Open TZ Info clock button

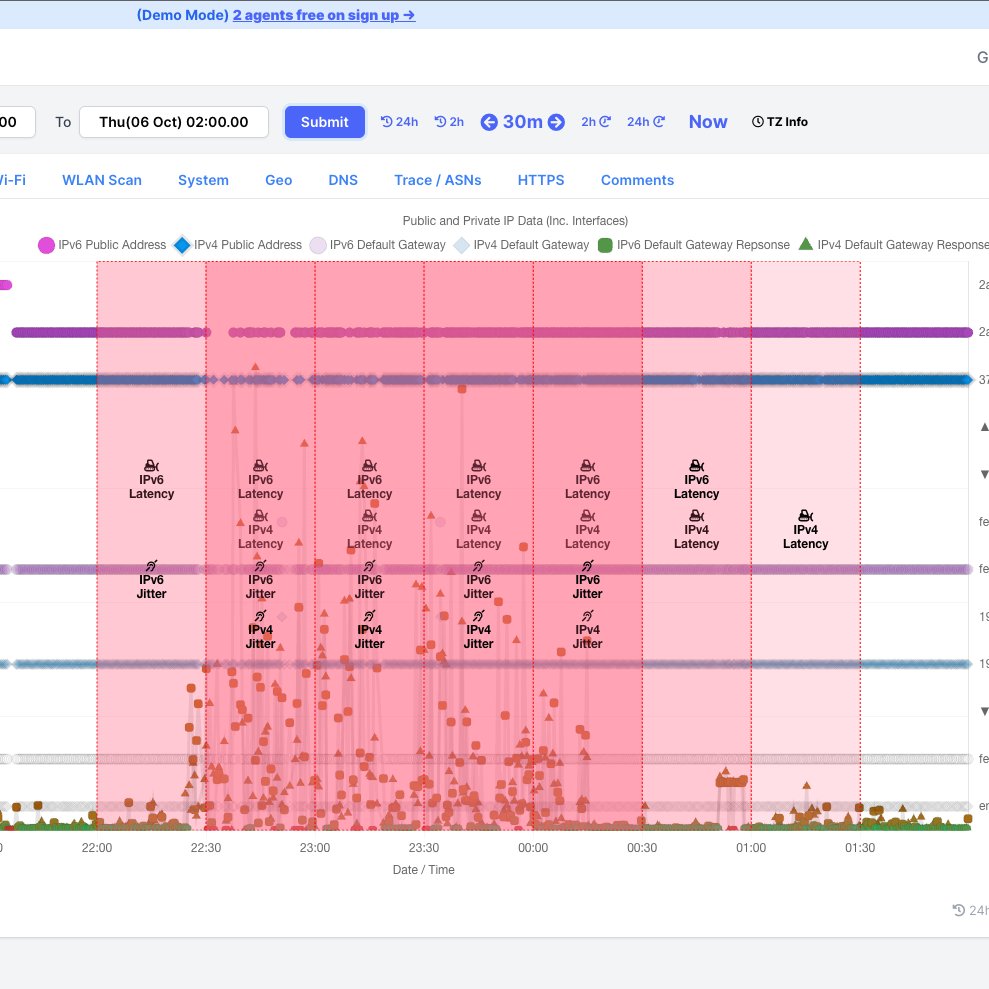pos(780,122)
